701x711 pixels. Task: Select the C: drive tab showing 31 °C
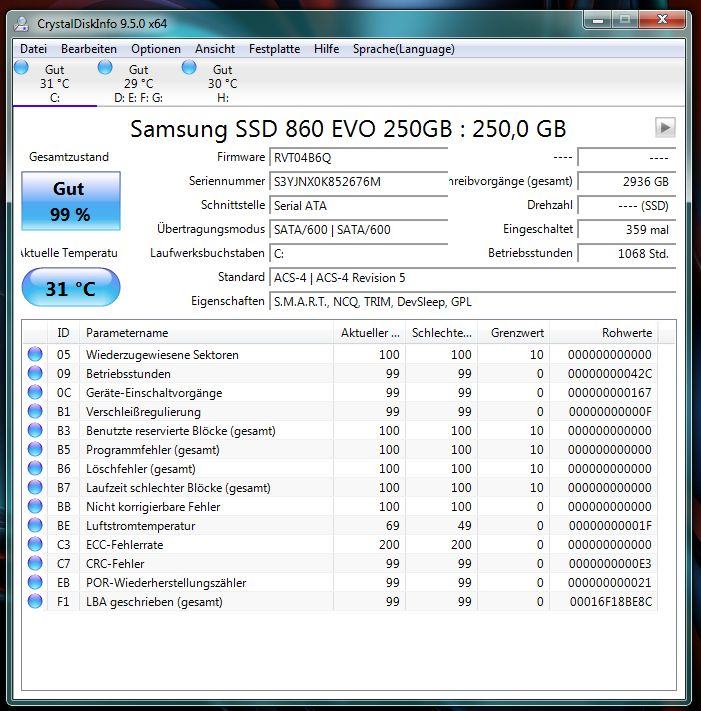pyautogui.click(x=55, y=83)
